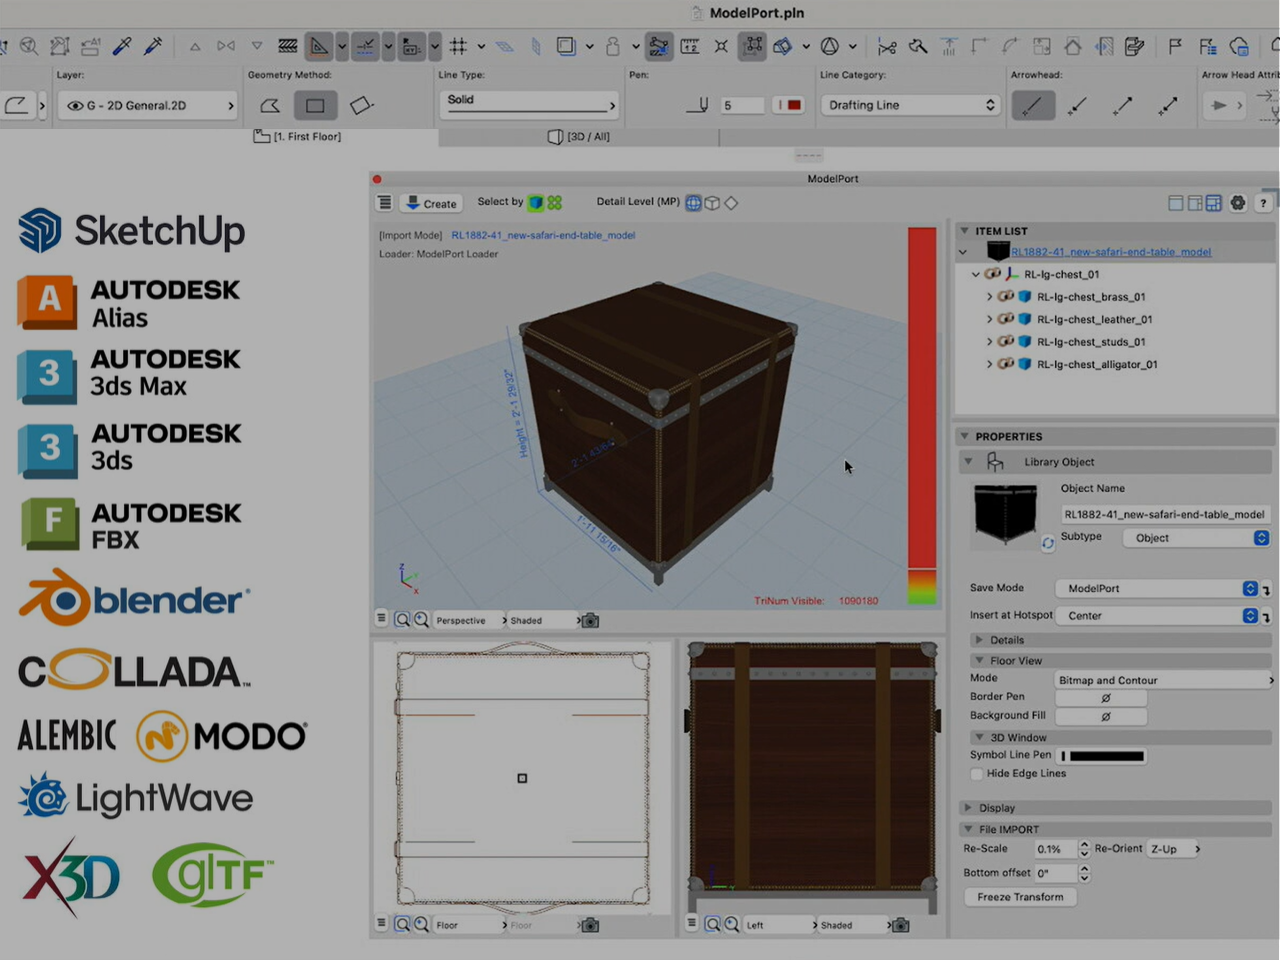Click the Freeze Transform button
1280x960 pixels.
[x=1020, y=897]
